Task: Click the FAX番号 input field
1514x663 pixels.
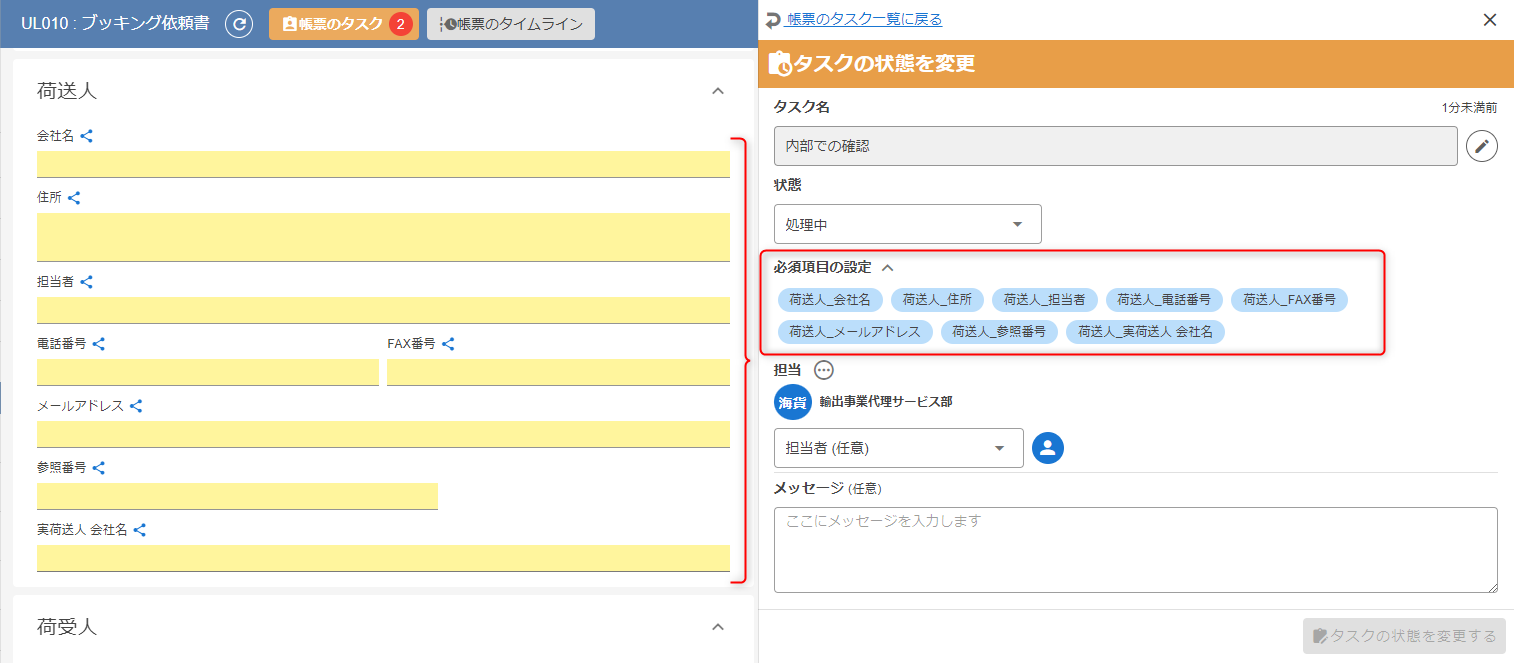Action: [x=558, y=372]
